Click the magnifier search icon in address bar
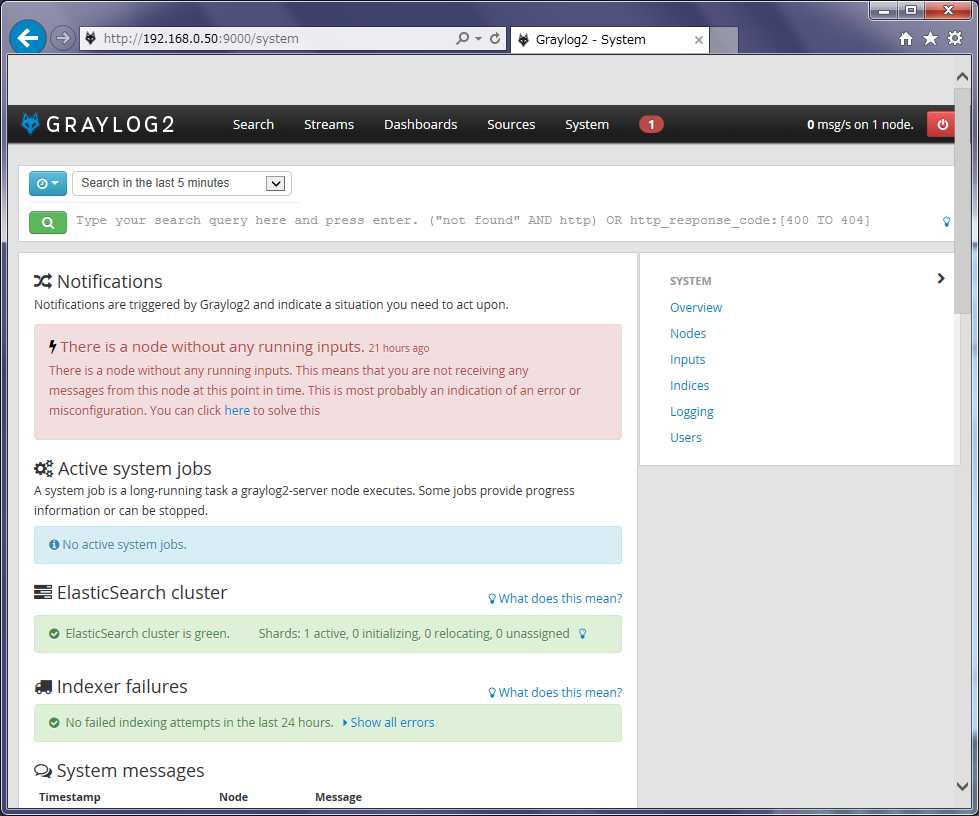 pos(462,38)
